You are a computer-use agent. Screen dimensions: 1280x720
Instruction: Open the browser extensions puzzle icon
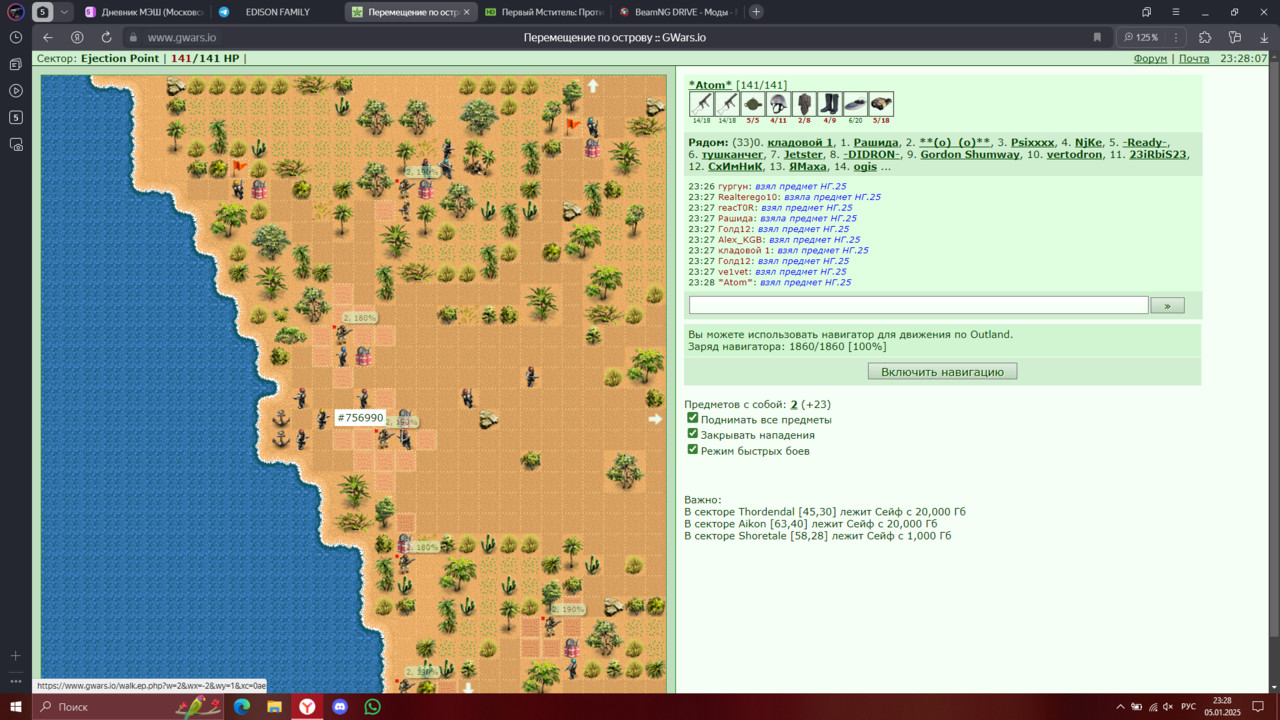click(x=1204, y=37)
